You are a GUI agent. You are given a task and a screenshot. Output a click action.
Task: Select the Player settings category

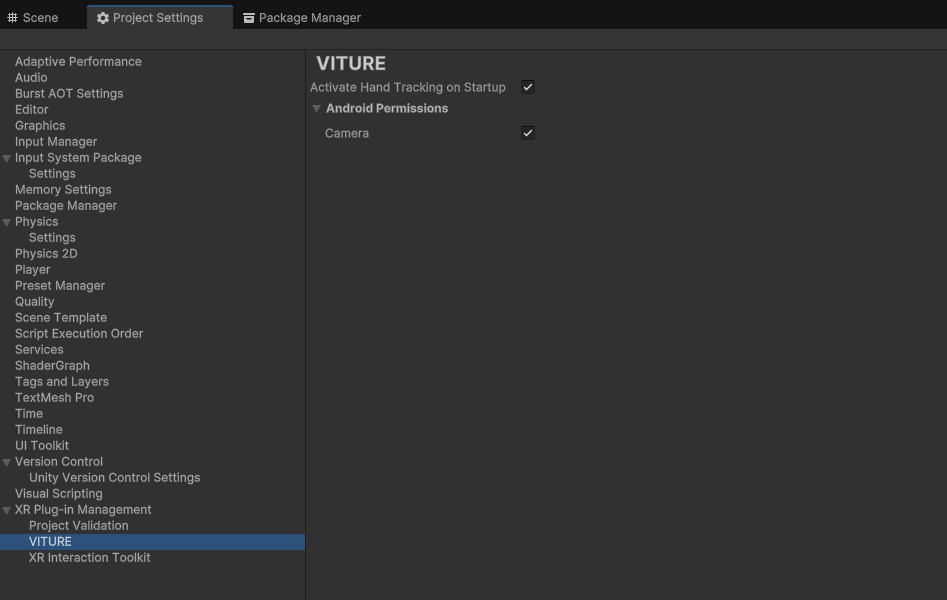(32, 270)
